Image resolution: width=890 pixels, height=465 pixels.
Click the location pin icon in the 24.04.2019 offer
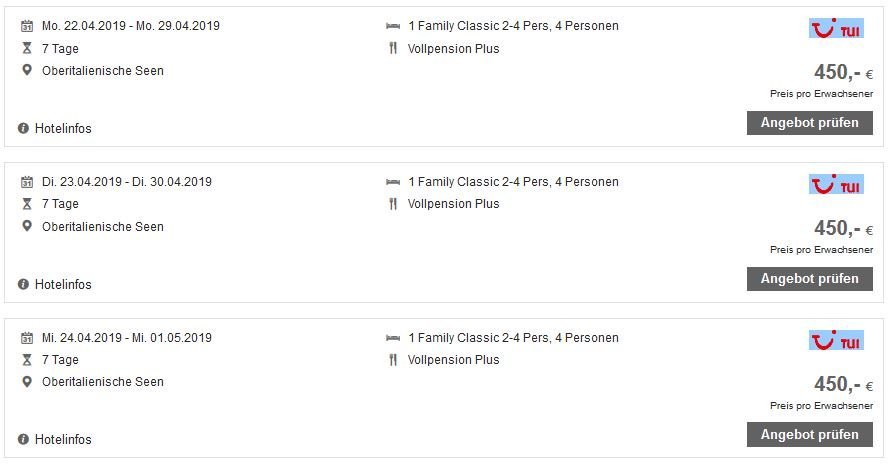coord(27,382)
